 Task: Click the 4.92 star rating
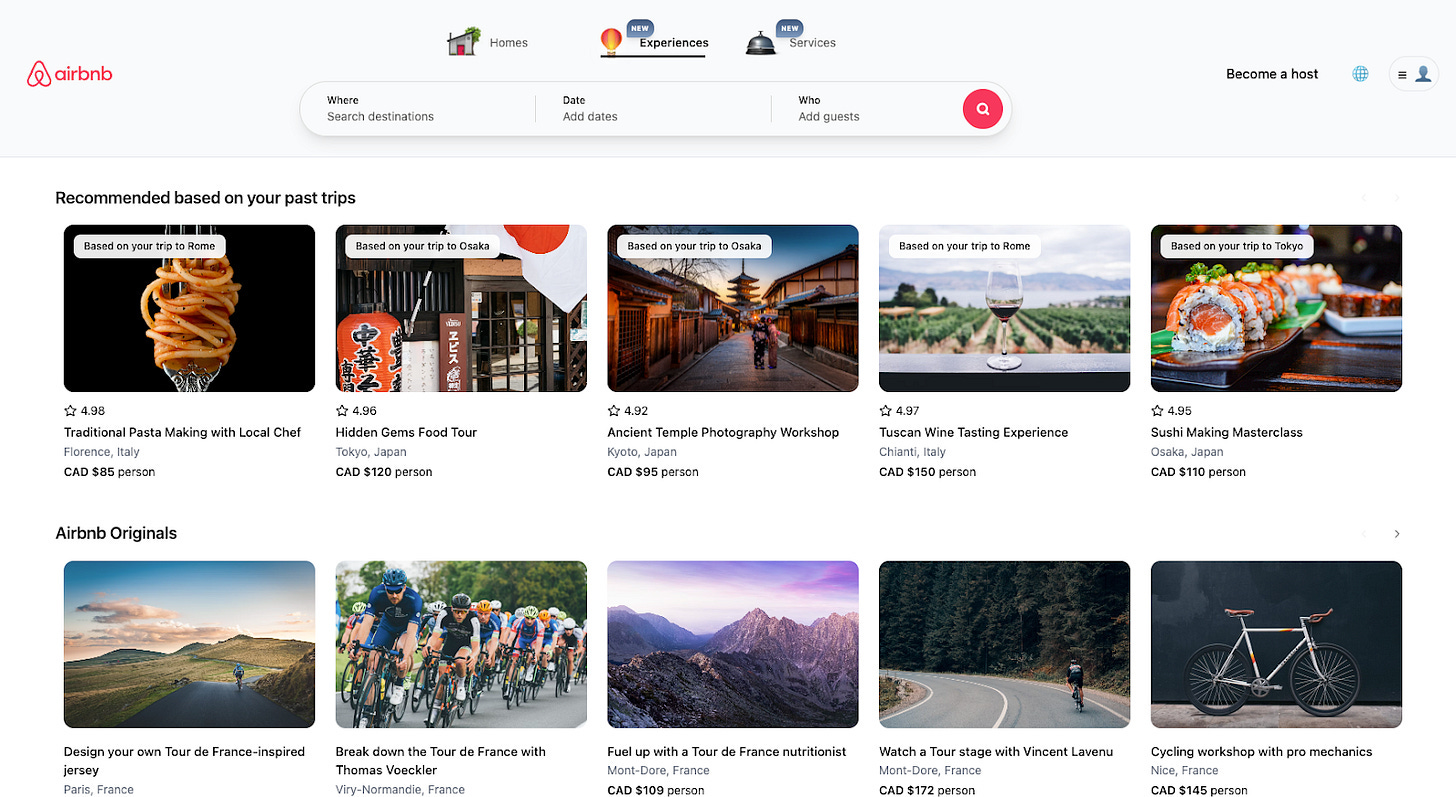[x=628, y=411]
